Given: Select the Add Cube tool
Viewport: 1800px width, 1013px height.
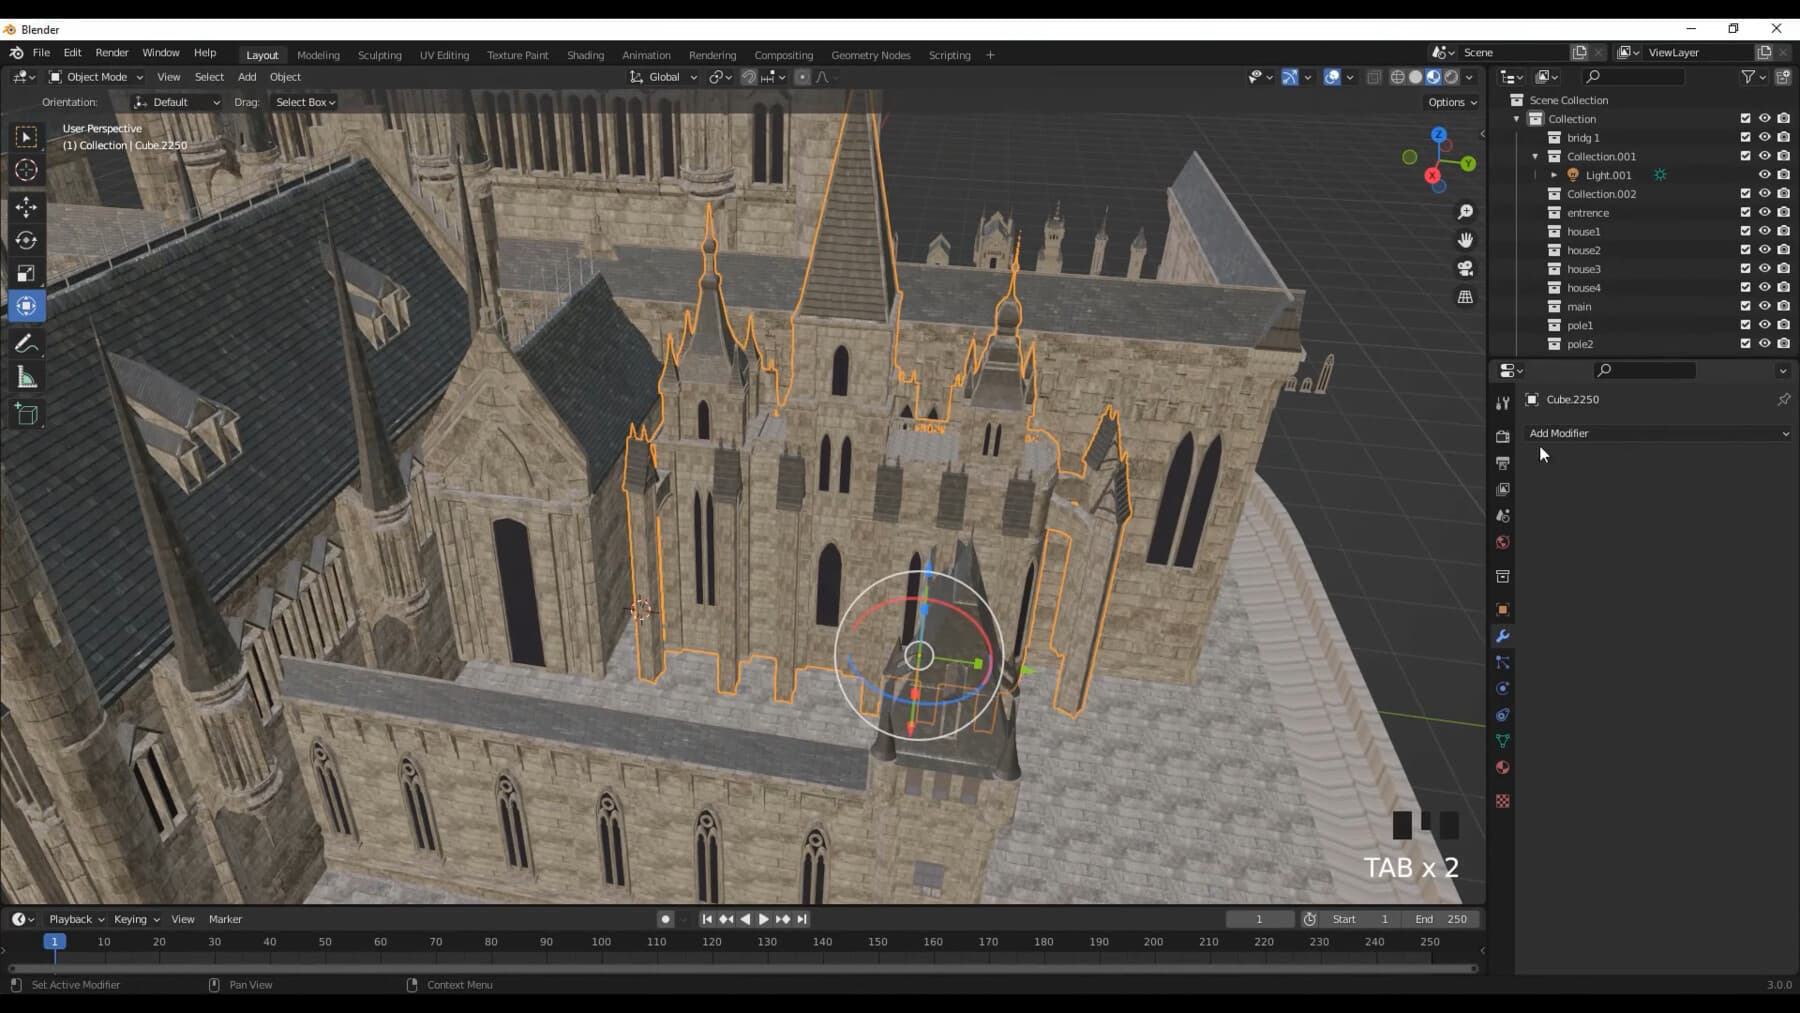Looking at the screenshot, I should [27, 414].
